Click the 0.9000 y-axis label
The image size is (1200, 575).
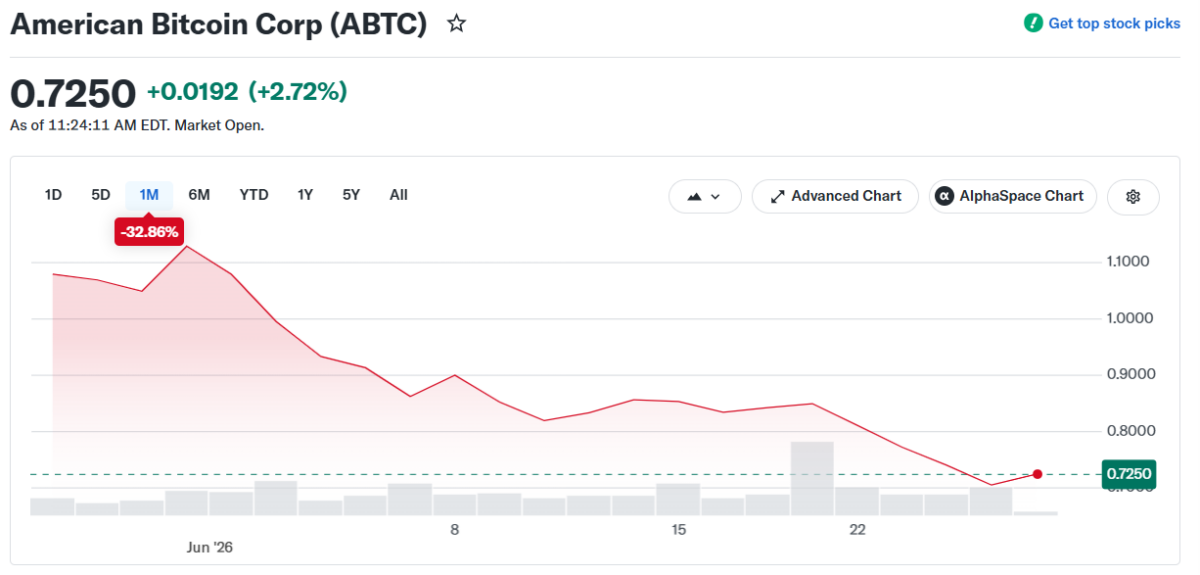pos(1129,375)
